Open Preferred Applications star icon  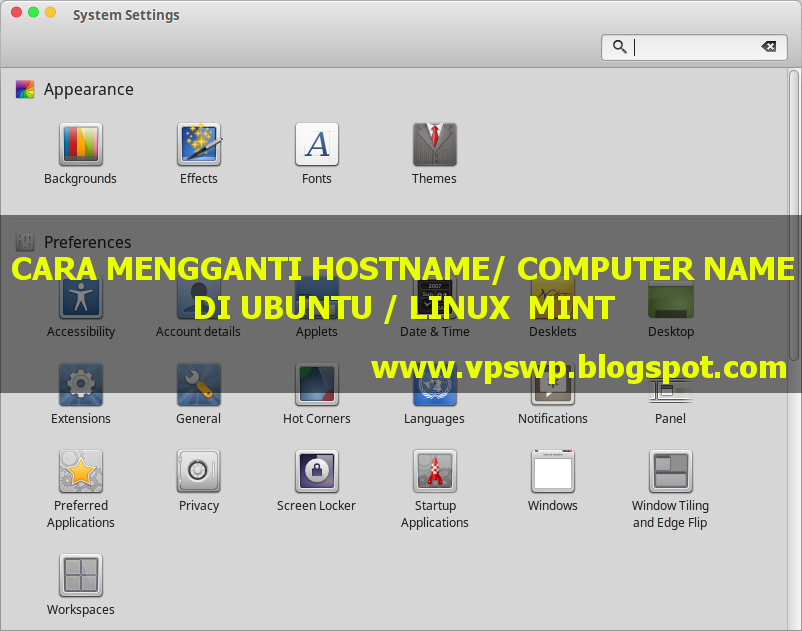pos(81,471)
